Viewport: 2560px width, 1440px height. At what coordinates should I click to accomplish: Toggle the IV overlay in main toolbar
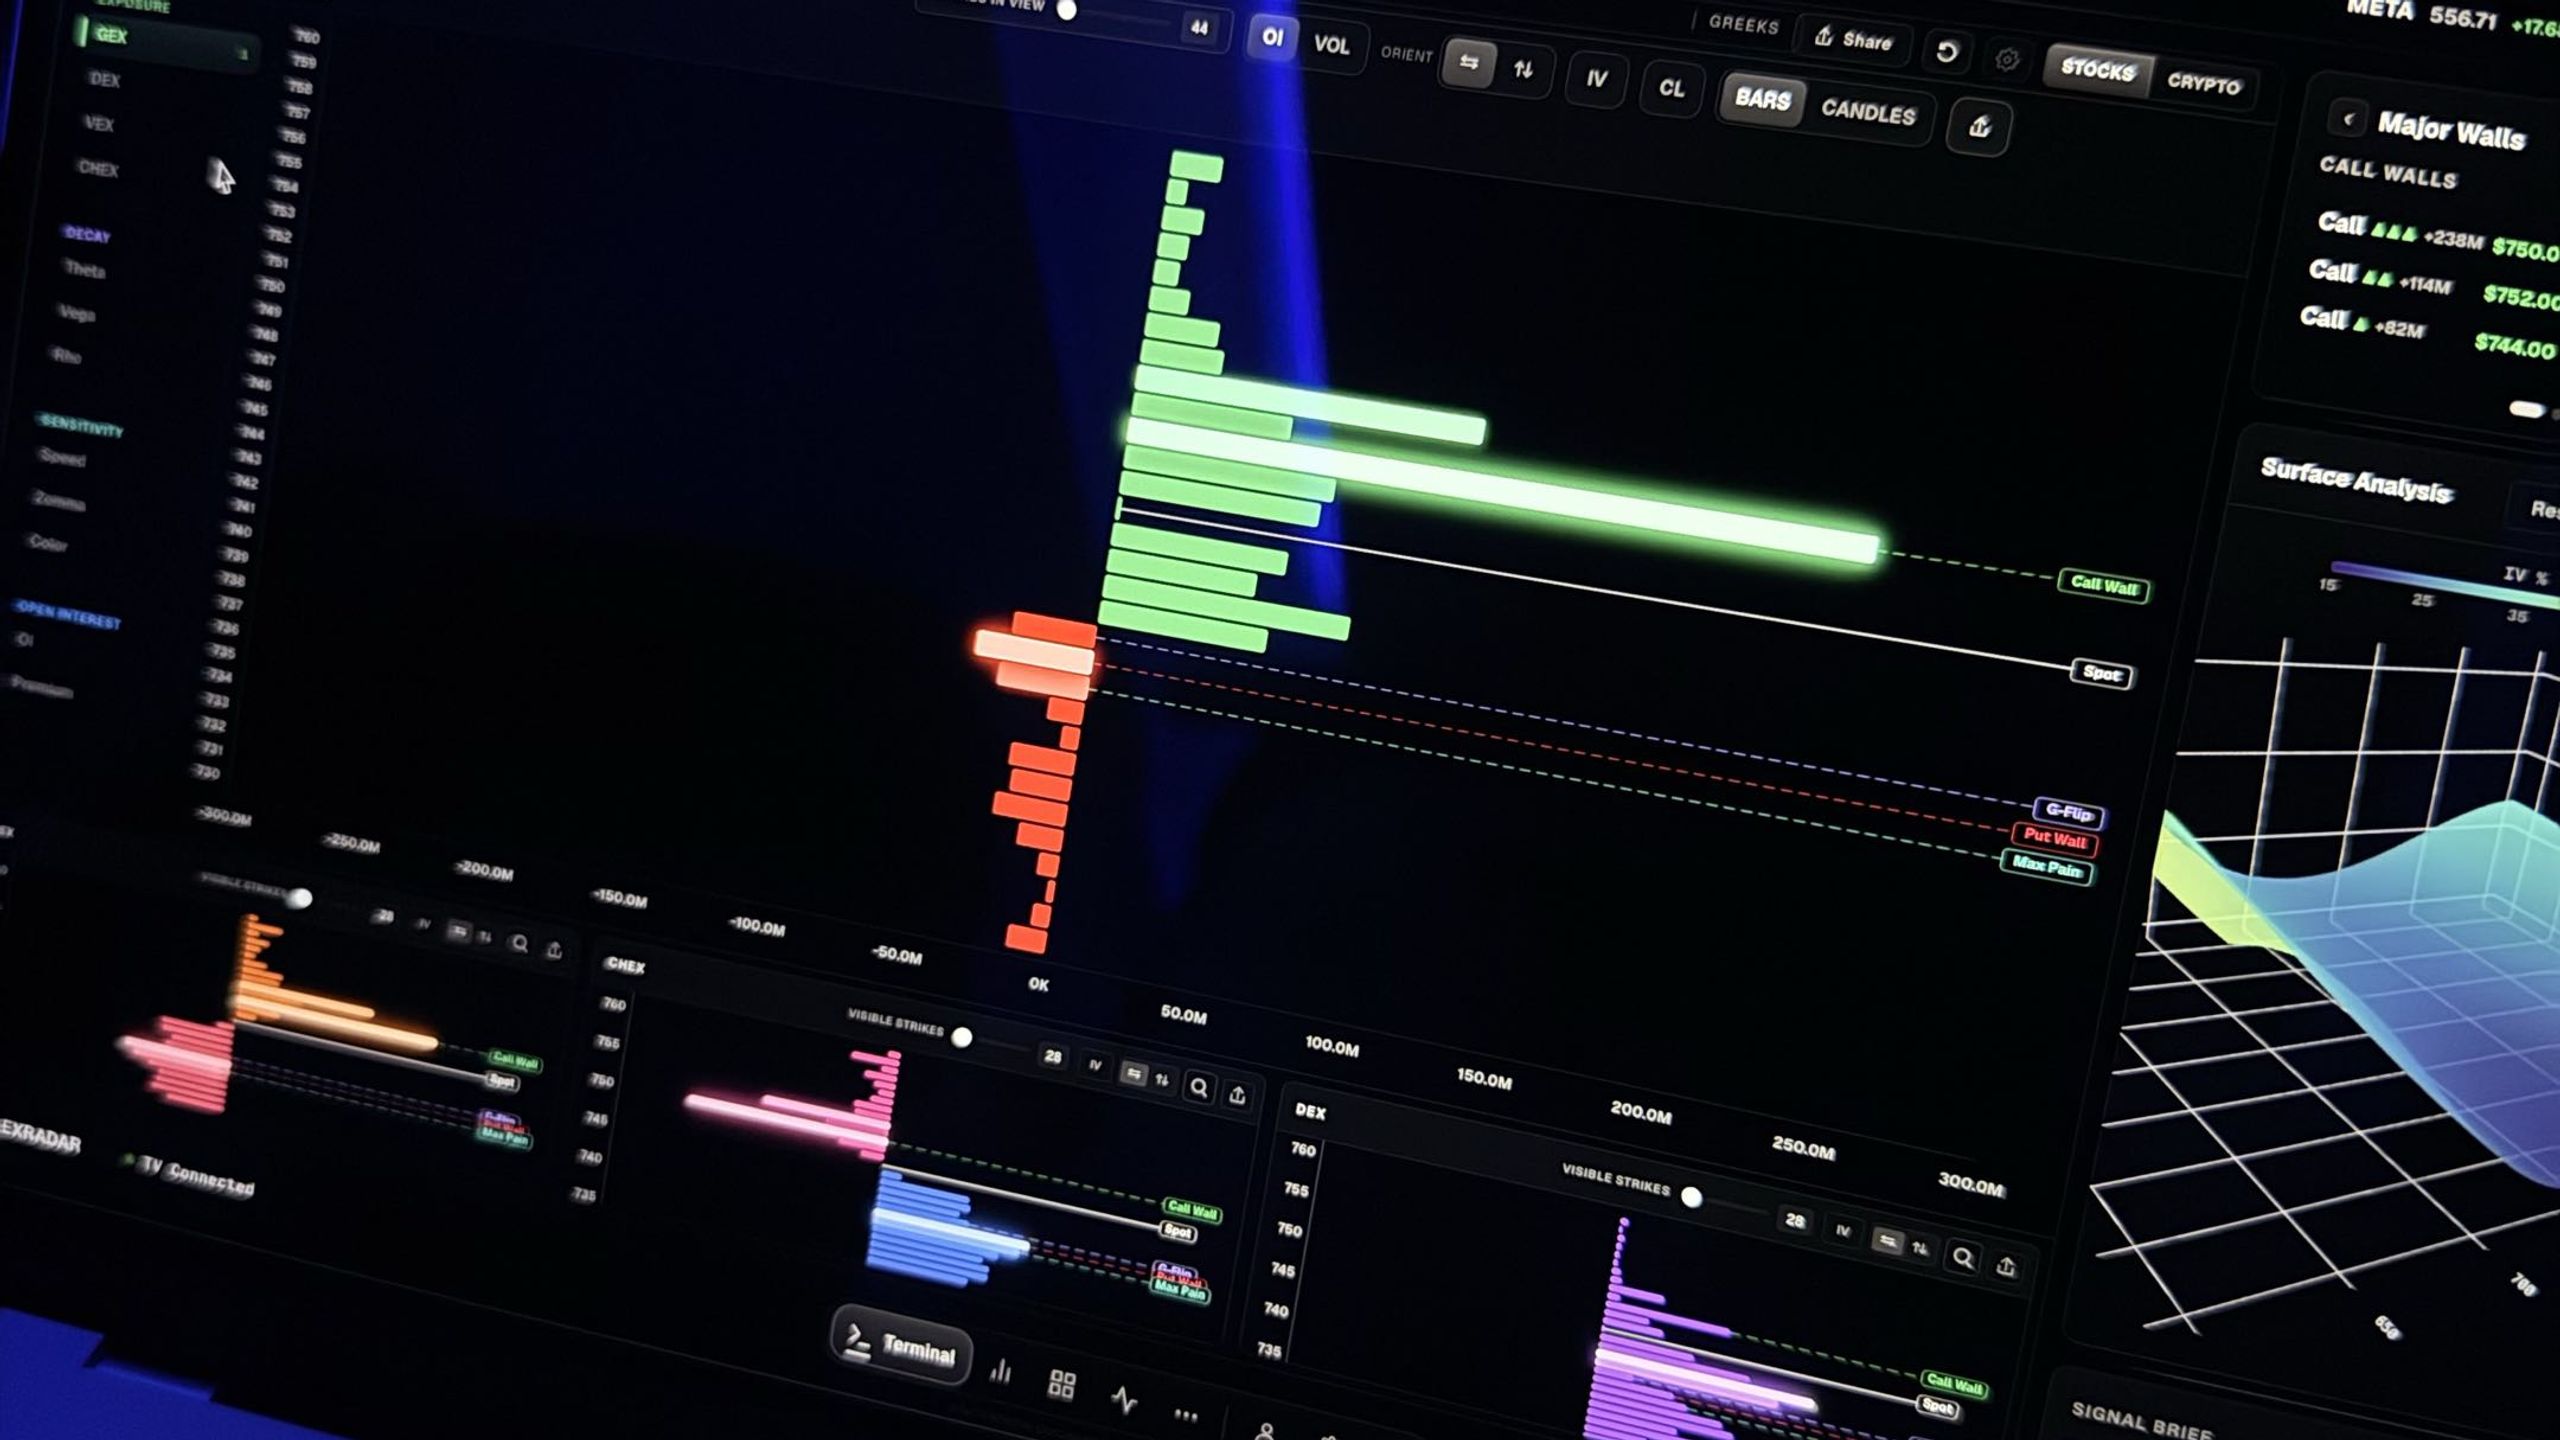(1596, 78)
